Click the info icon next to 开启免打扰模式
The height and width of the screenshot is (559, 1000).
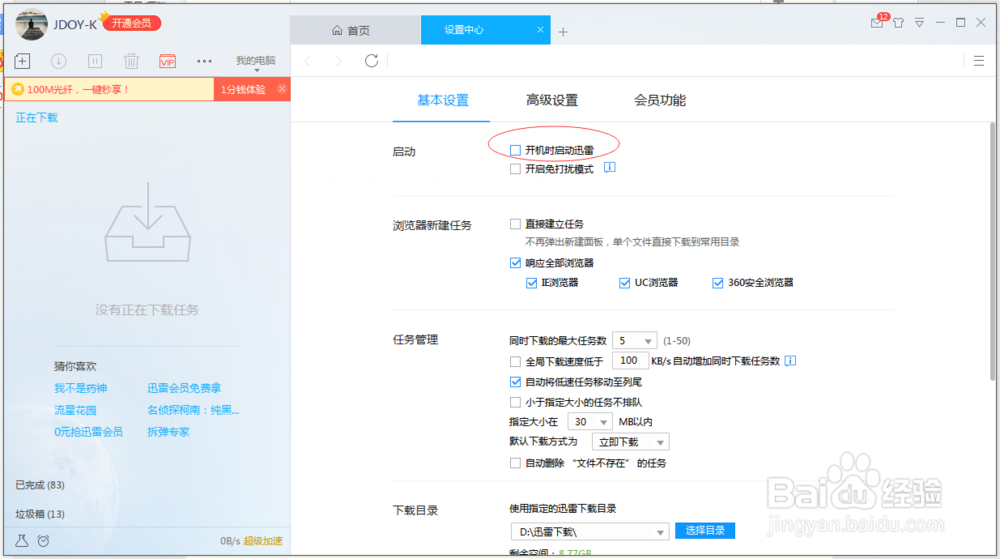(x=610, y=168)
